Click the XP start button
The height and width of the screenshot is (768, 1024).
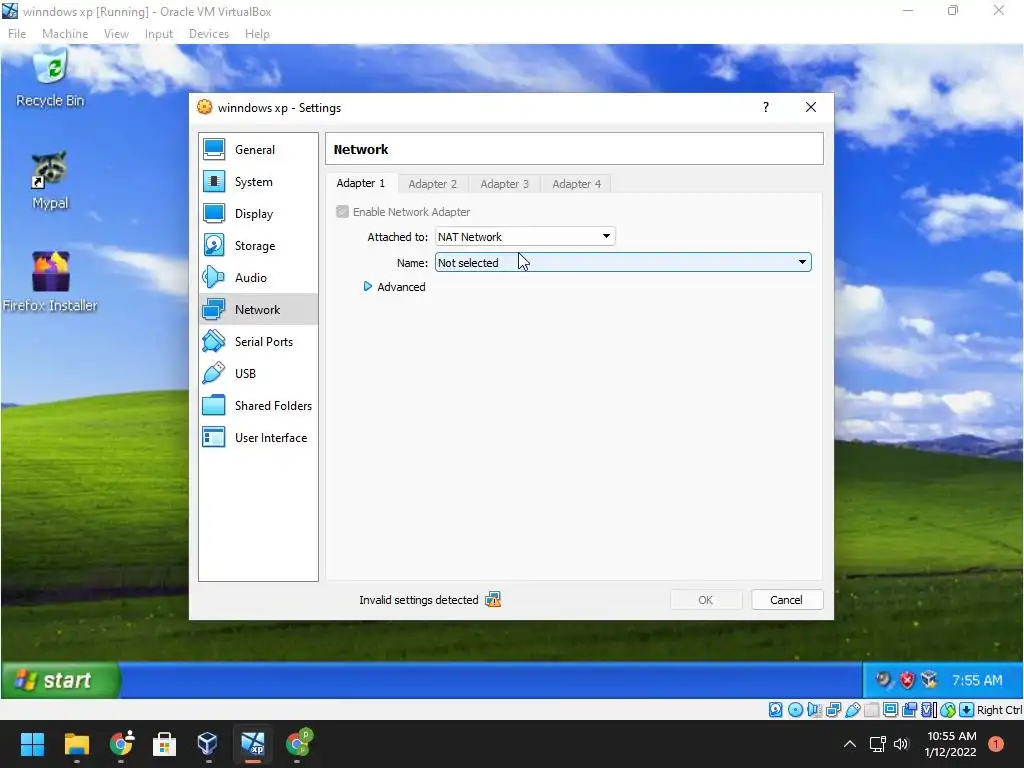[x=60, y=680]
